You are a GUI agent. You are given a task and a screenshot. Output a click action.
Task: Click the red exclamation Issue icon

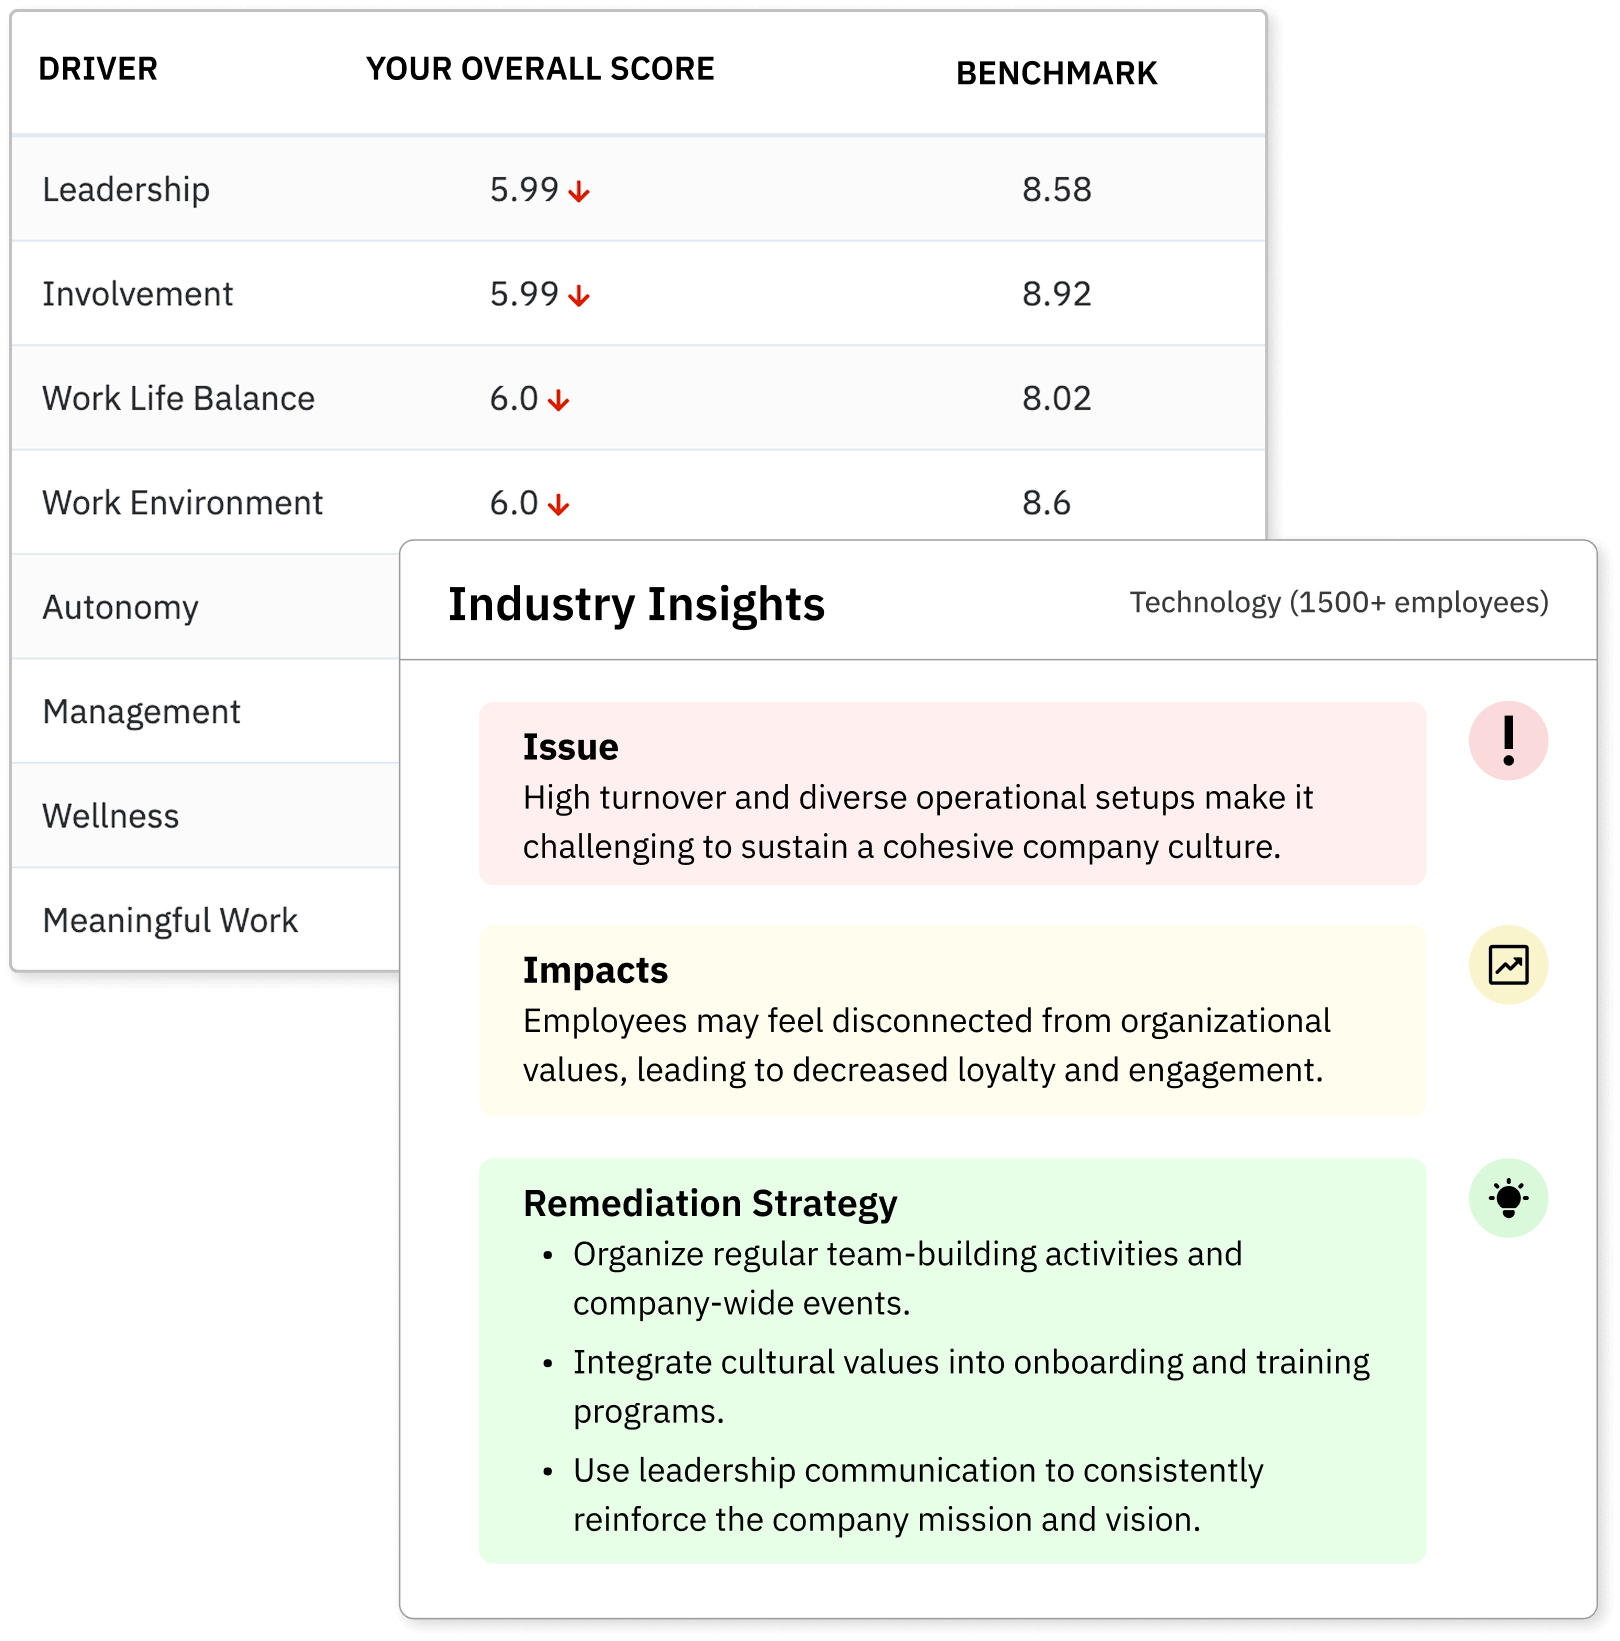point(1508,738)
